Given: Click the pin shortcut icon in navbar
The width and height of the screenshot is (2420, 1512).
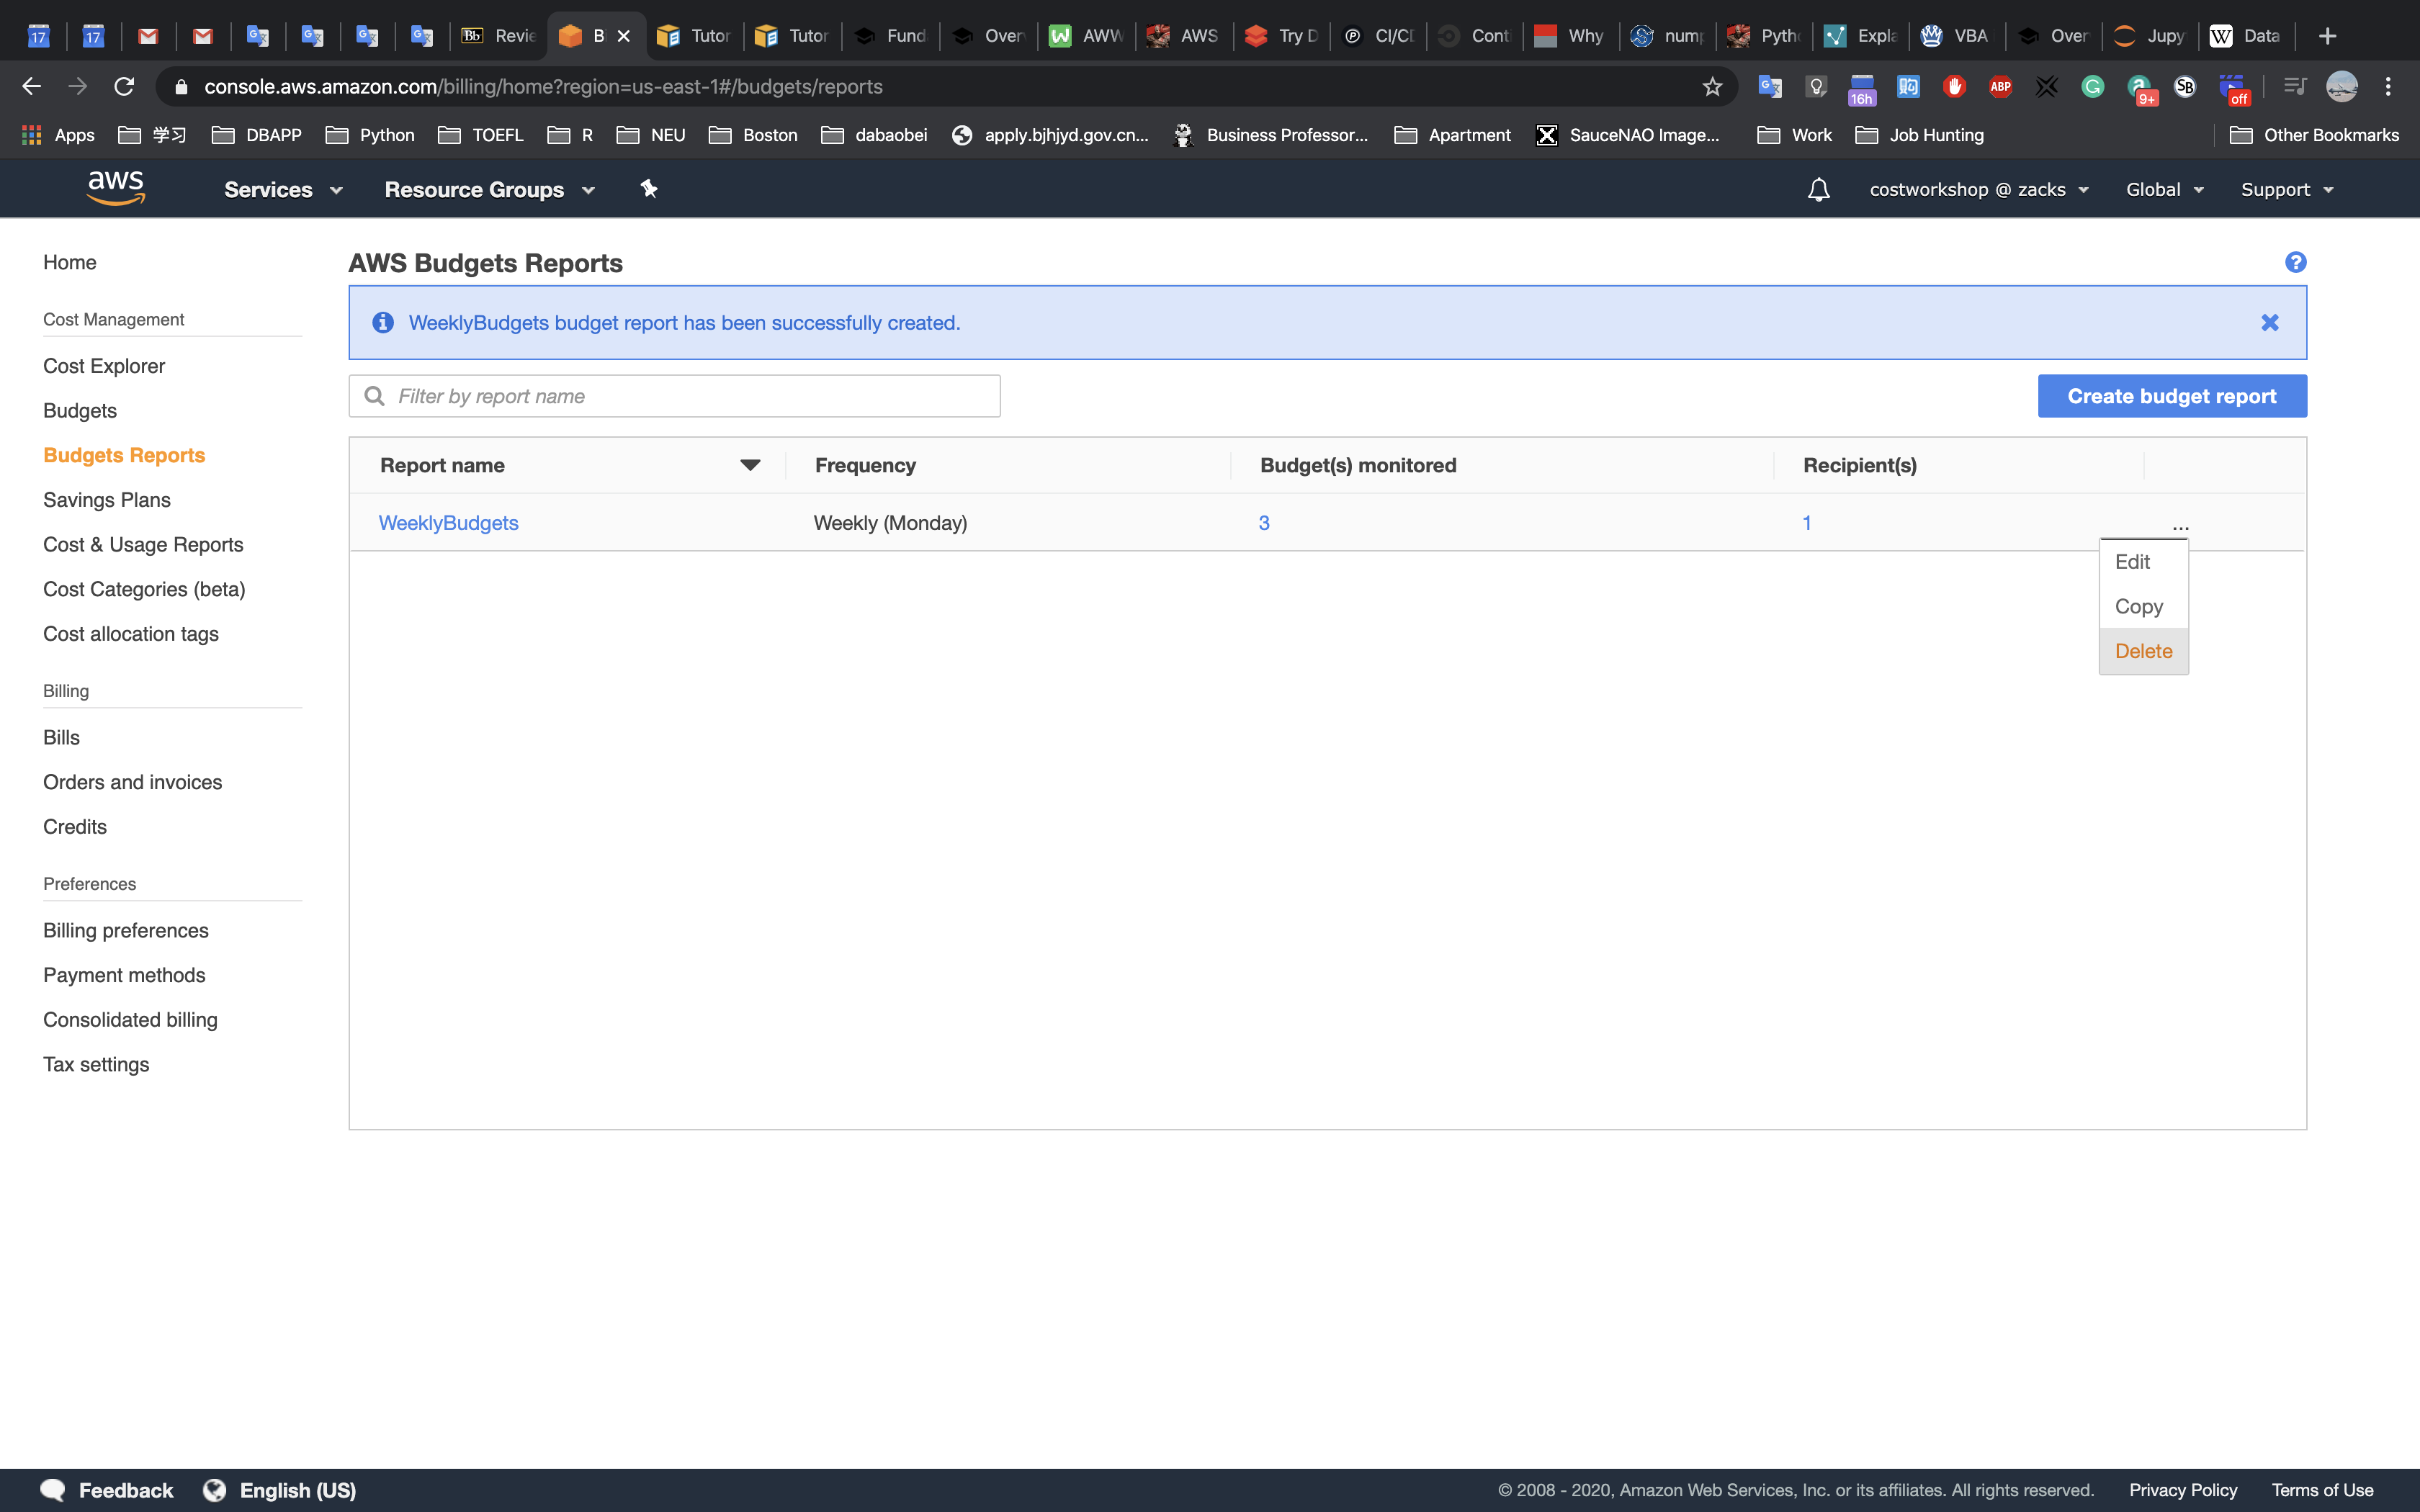Looking at the screenshot, I should pos(649,189).
